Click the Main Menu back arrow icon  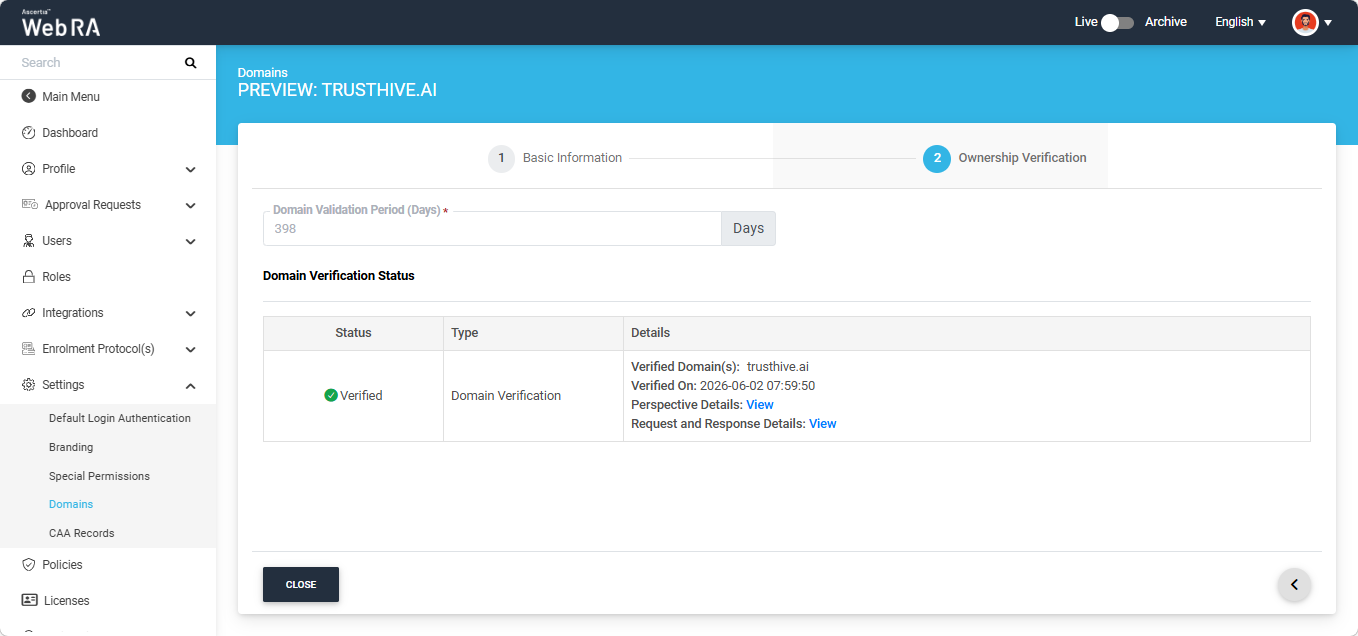point(28,97)
